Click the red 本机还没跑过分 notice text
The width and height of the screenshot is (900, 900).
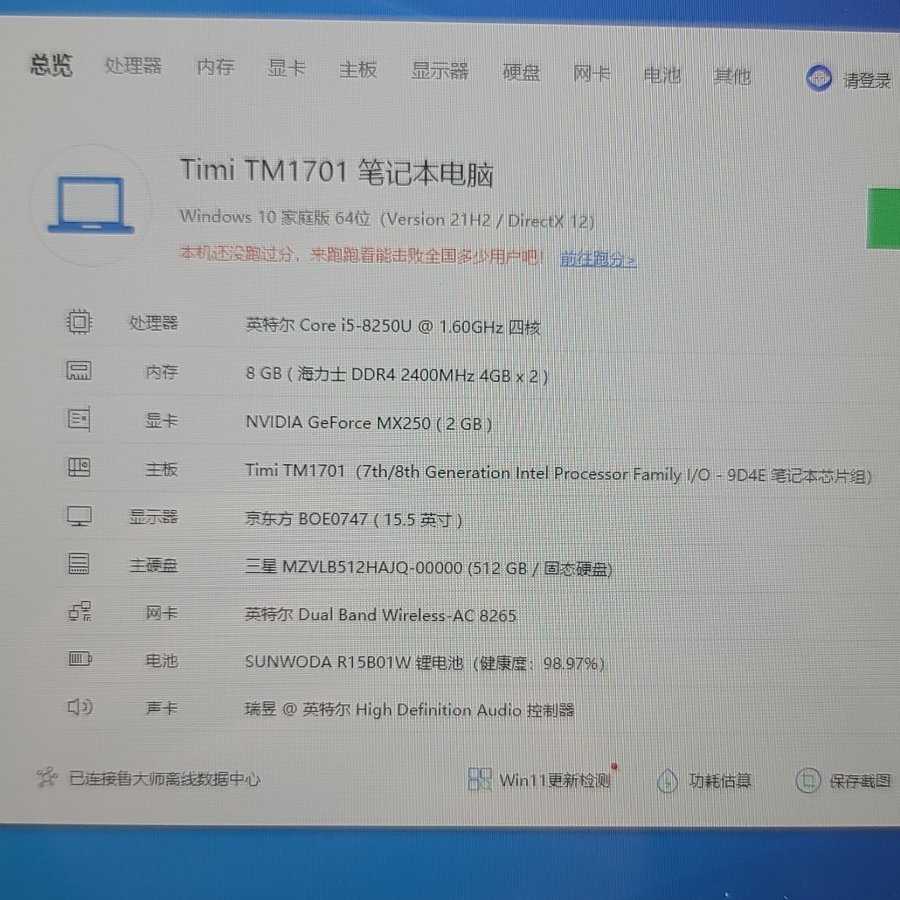pyautogui.click(x=361, y=255)
